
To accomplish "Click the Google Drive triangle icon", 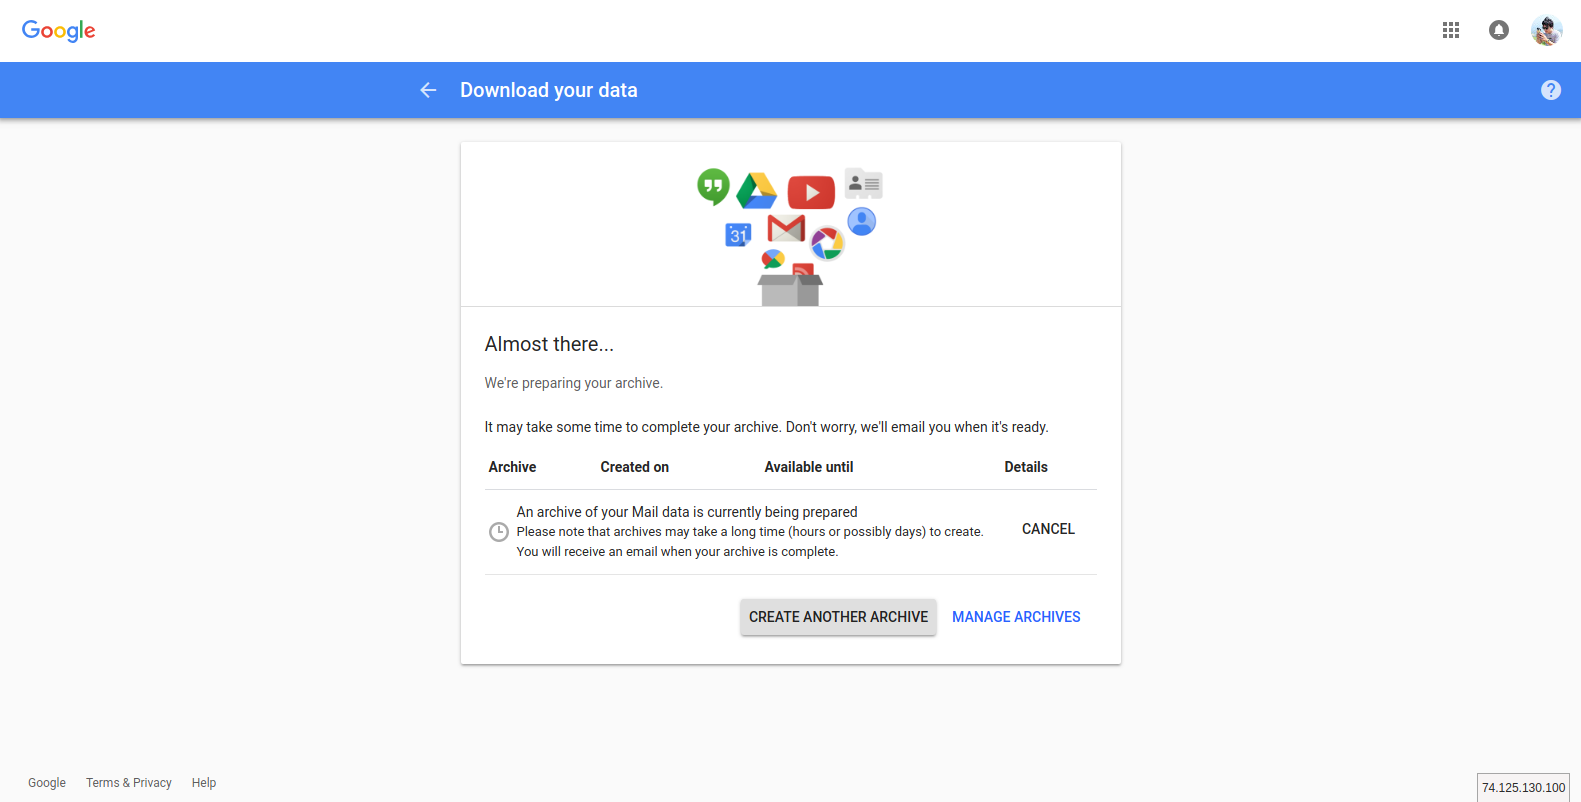I will click(x=757, y=190).
